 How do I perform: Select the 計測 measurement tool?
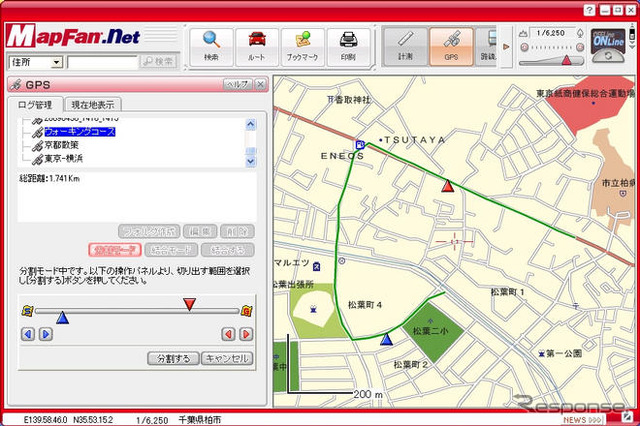[x=405, y=46]
